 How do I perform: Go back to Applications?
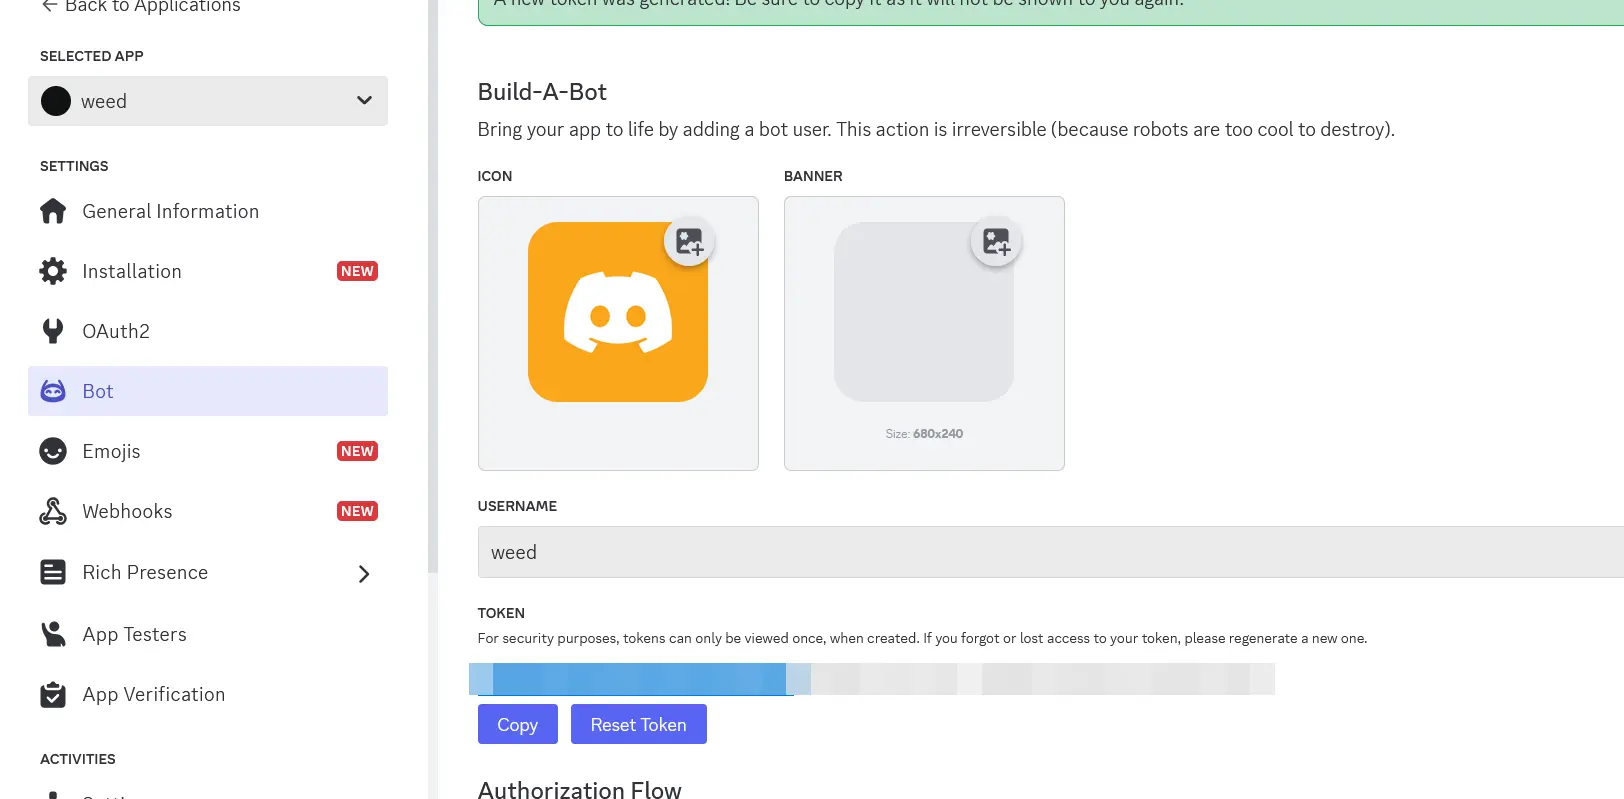(141, 7)
